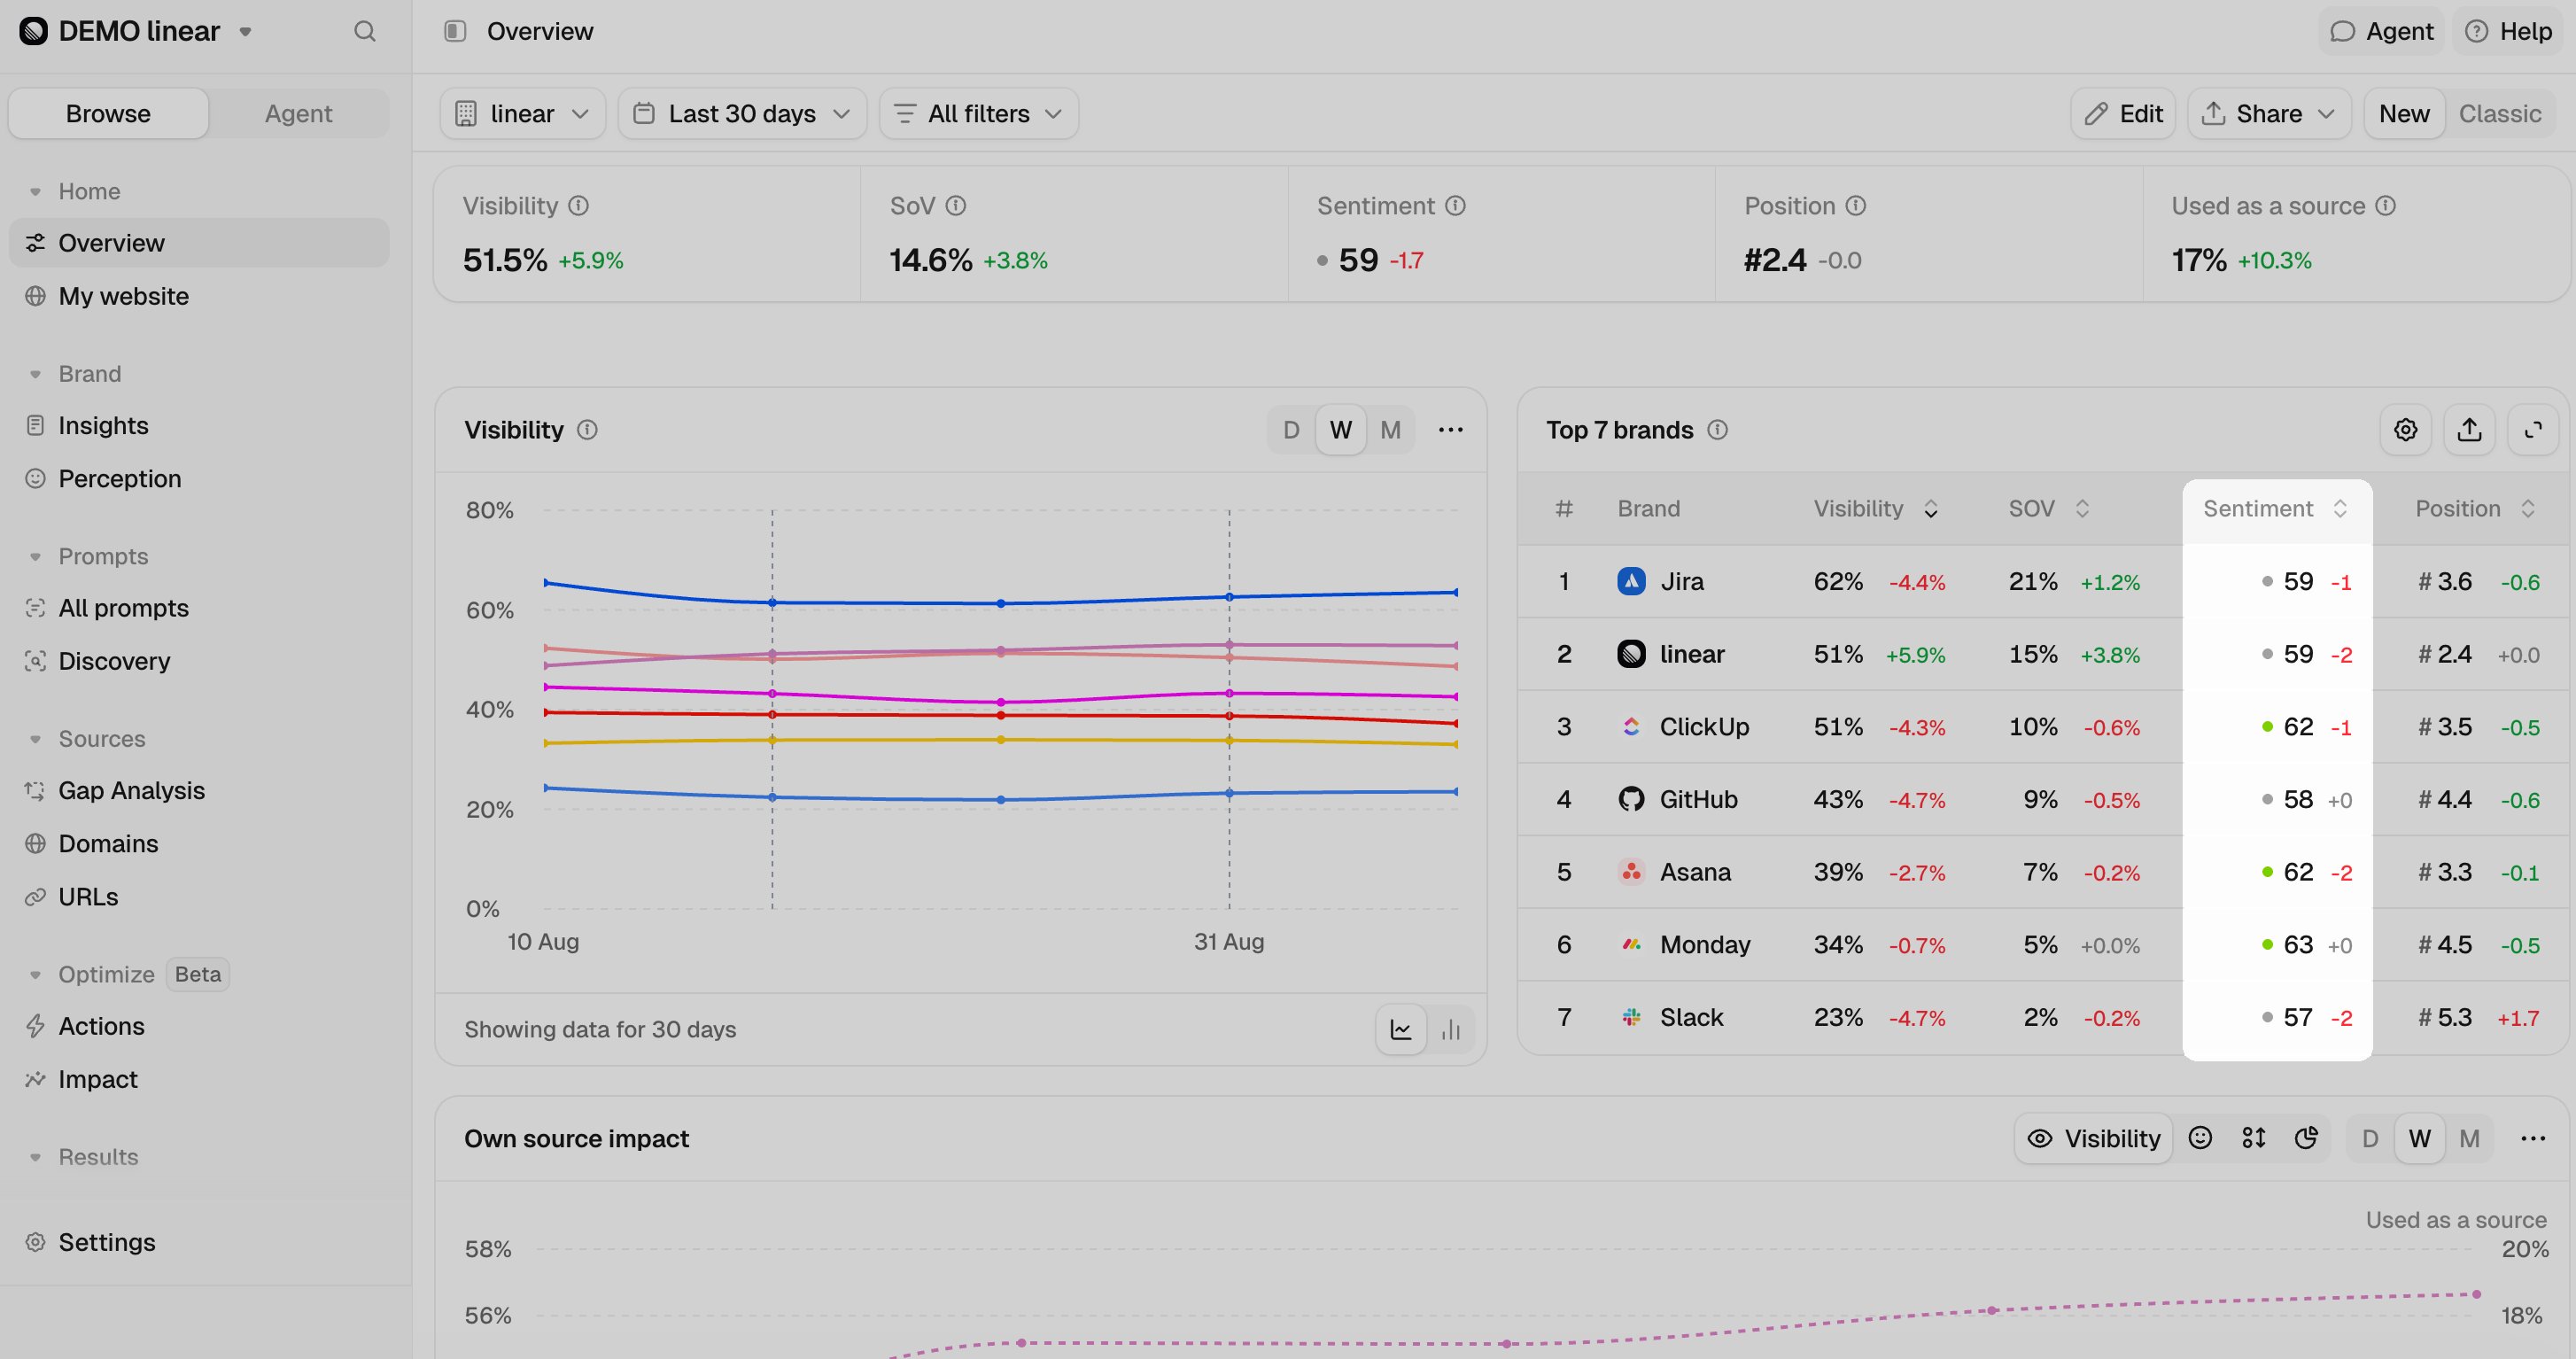Screen dimensions: 2576x1359
Task: Open Gap Analysis in sidebar
Action: click(x=131, y=790)
